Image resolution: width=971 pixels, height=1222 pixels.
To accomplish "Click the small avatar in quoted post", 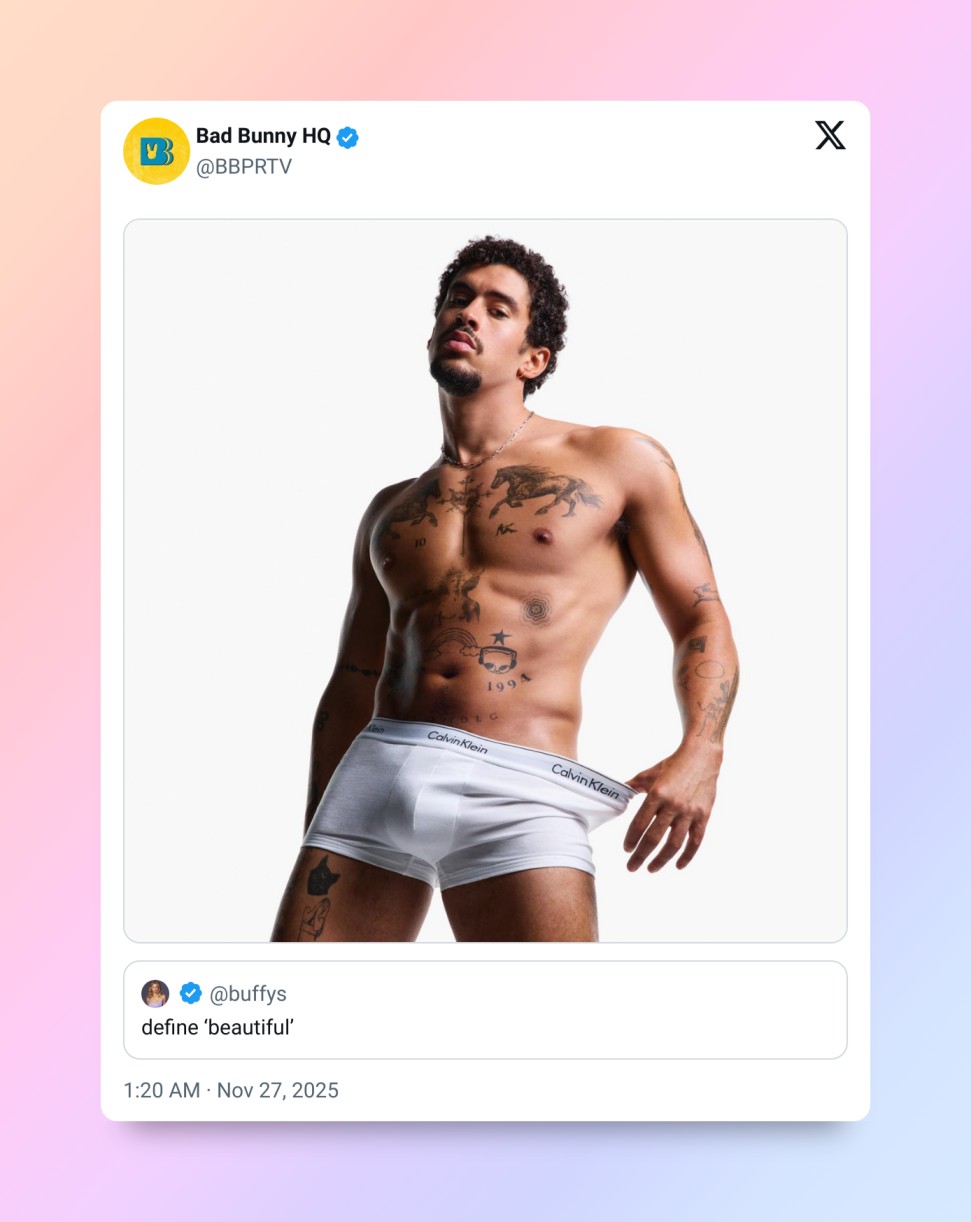I will [x=155, y=993].
